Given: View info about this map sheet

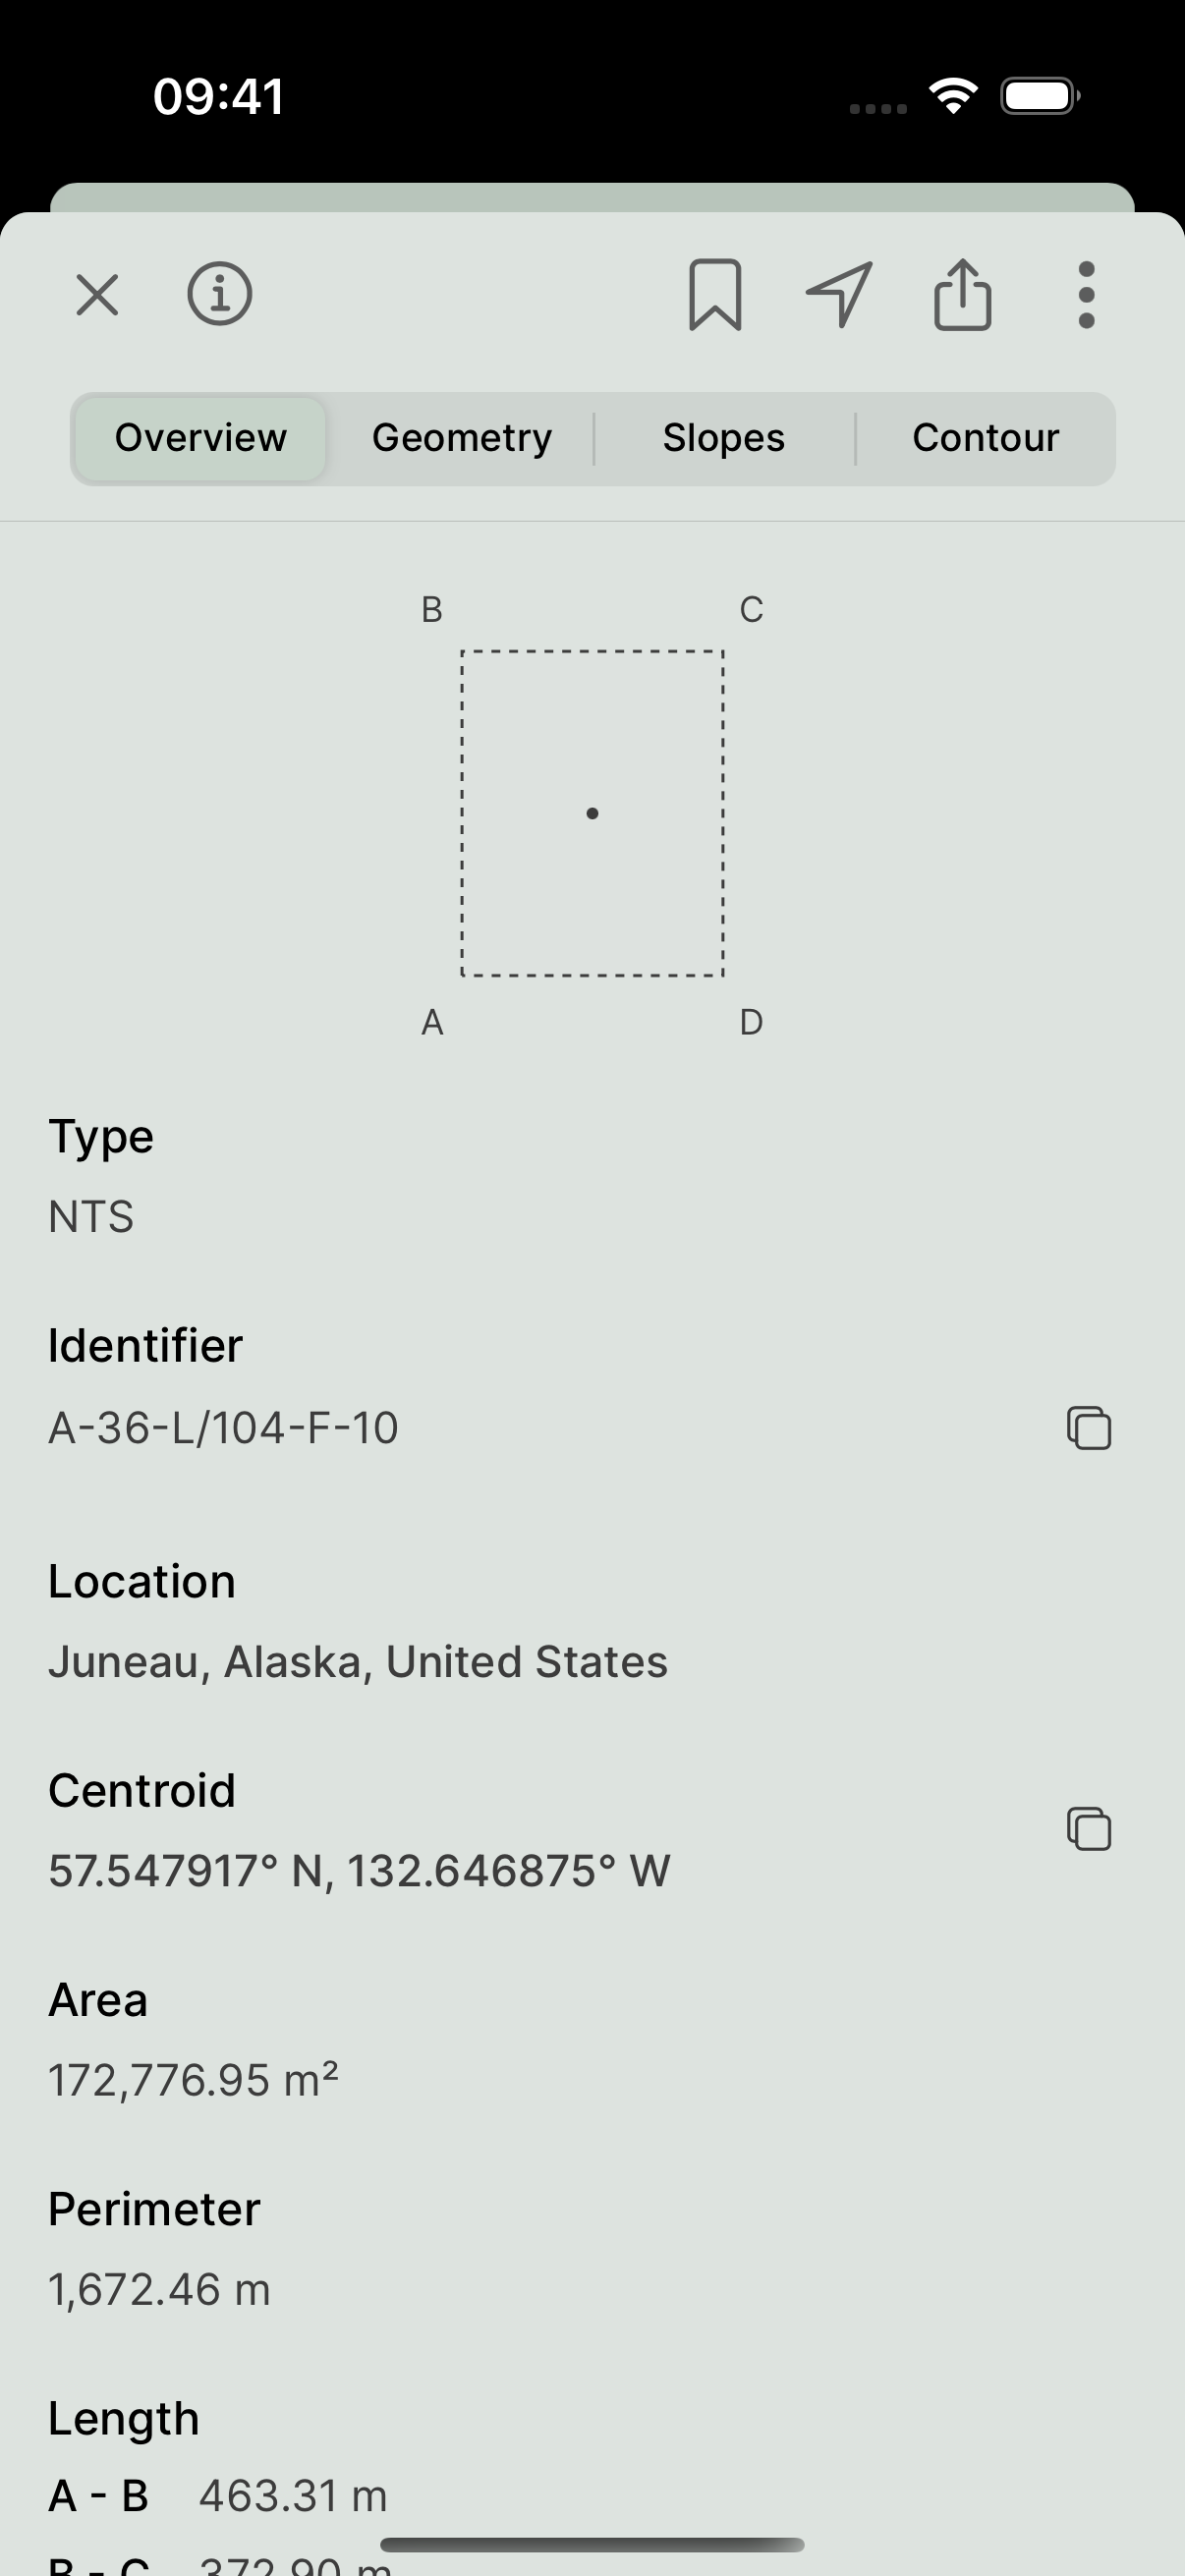Looking at the screenshot, I should [220, 293].
